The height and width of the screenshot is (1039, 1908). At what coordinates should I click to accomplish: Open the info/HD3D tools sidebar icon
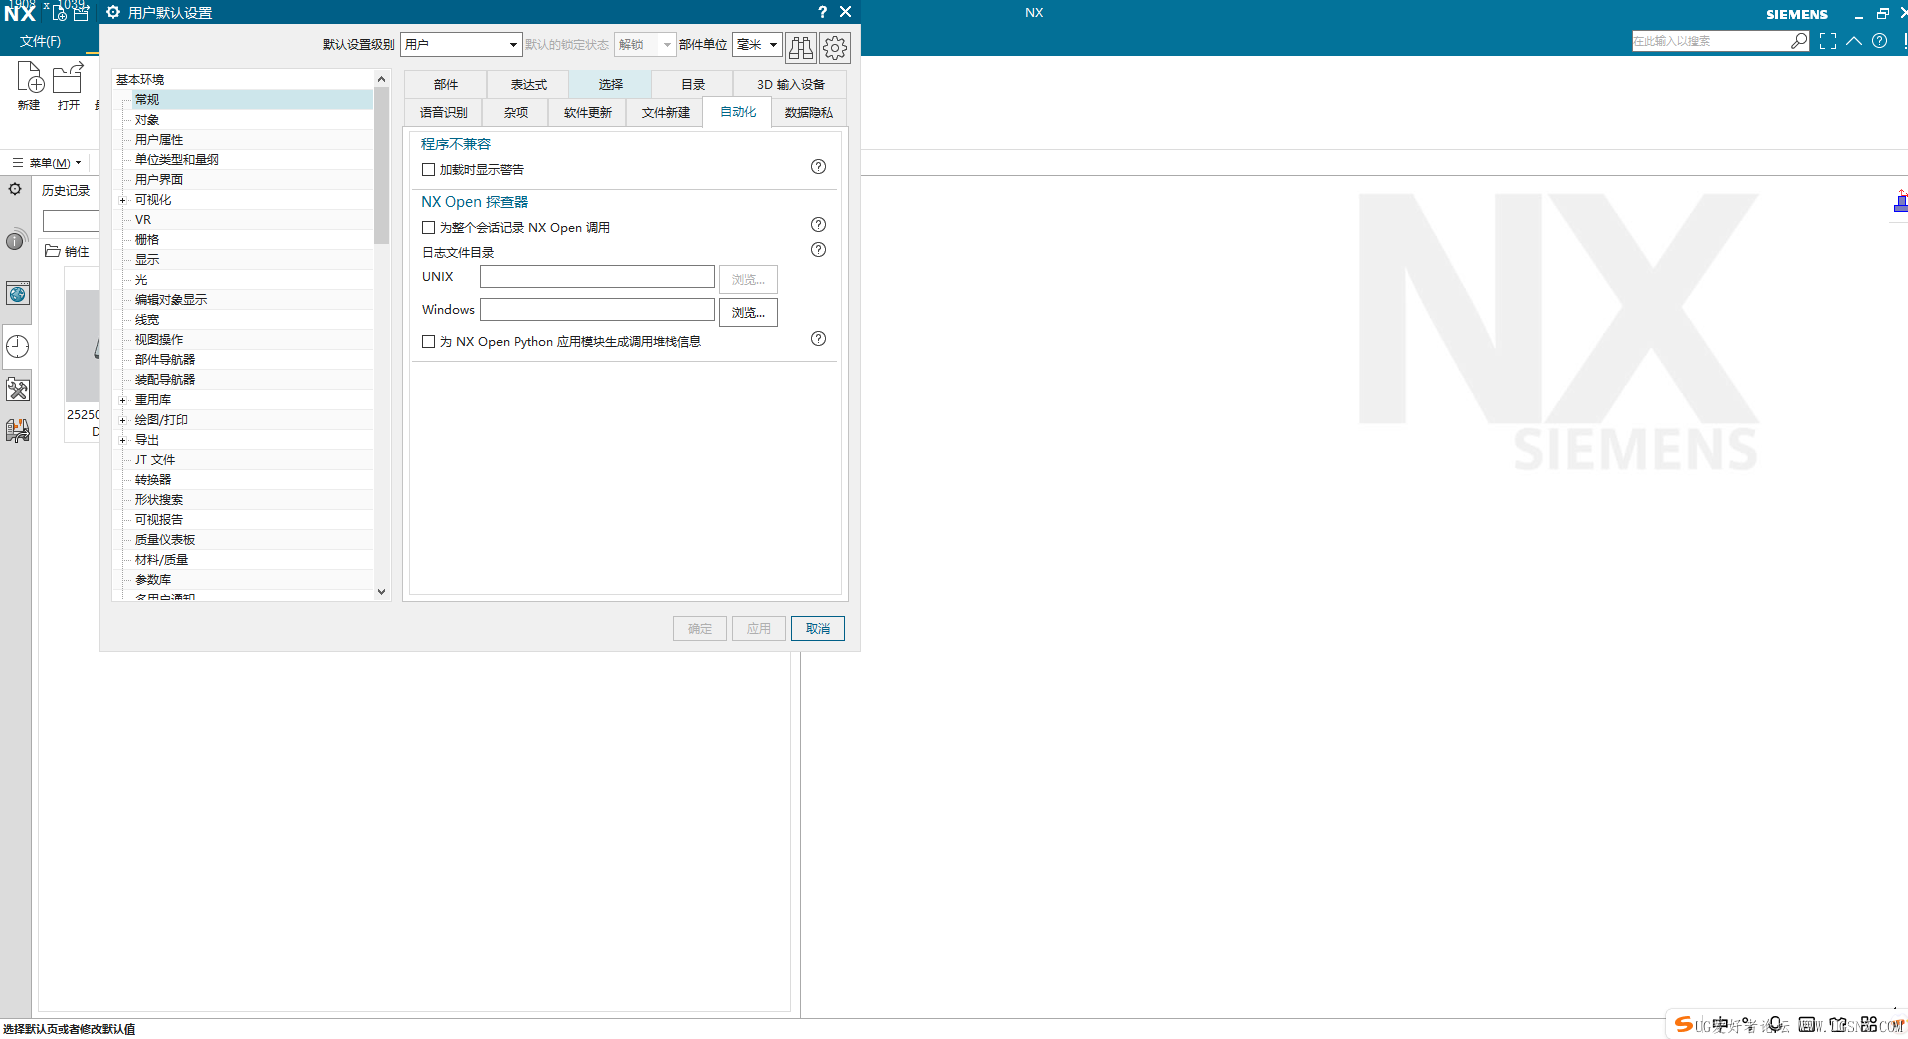[x=15, y=241]
